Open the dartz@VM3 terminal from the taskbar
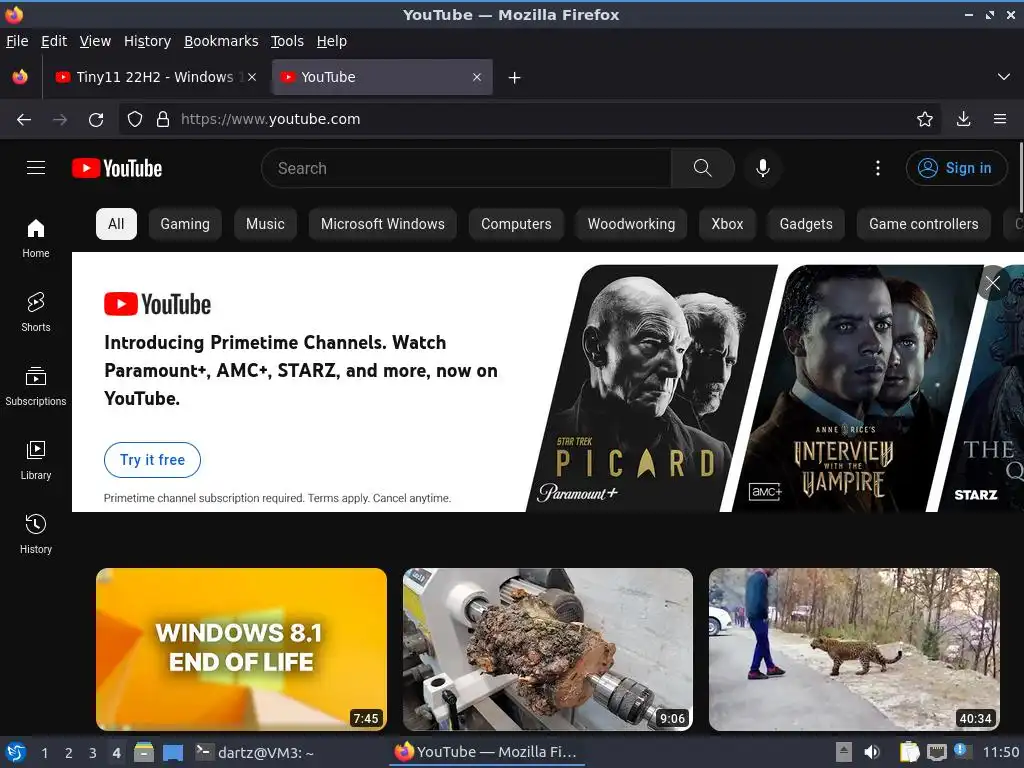The height and width of the screenshot is (768, 1024). pos(255,752)
